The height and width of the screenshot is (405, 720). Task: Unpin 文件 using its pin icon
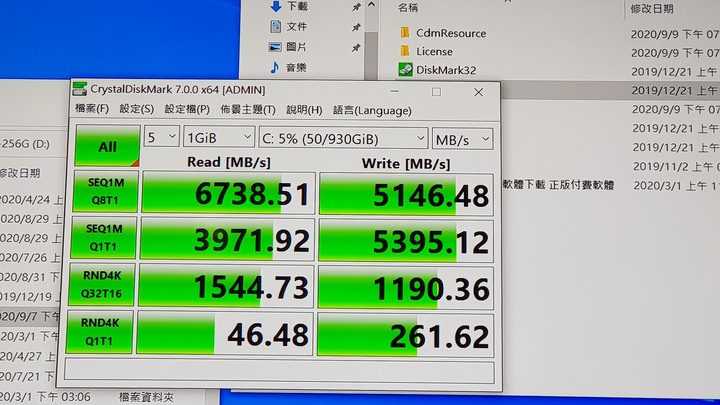coord(356,28)
